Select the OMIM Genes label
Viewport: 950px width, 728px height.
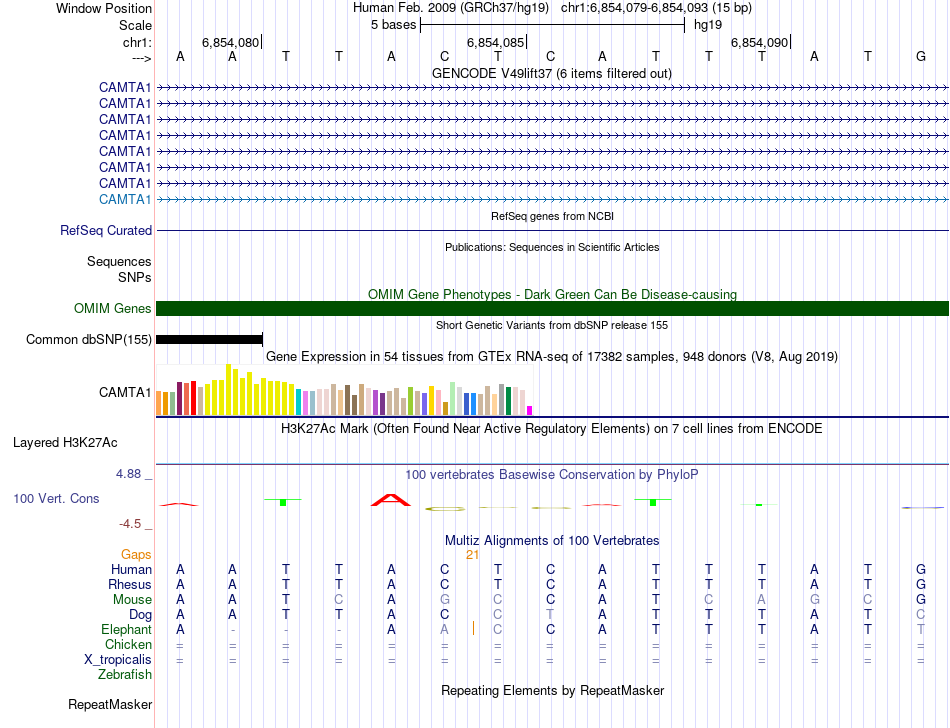(x=113, y=308)
